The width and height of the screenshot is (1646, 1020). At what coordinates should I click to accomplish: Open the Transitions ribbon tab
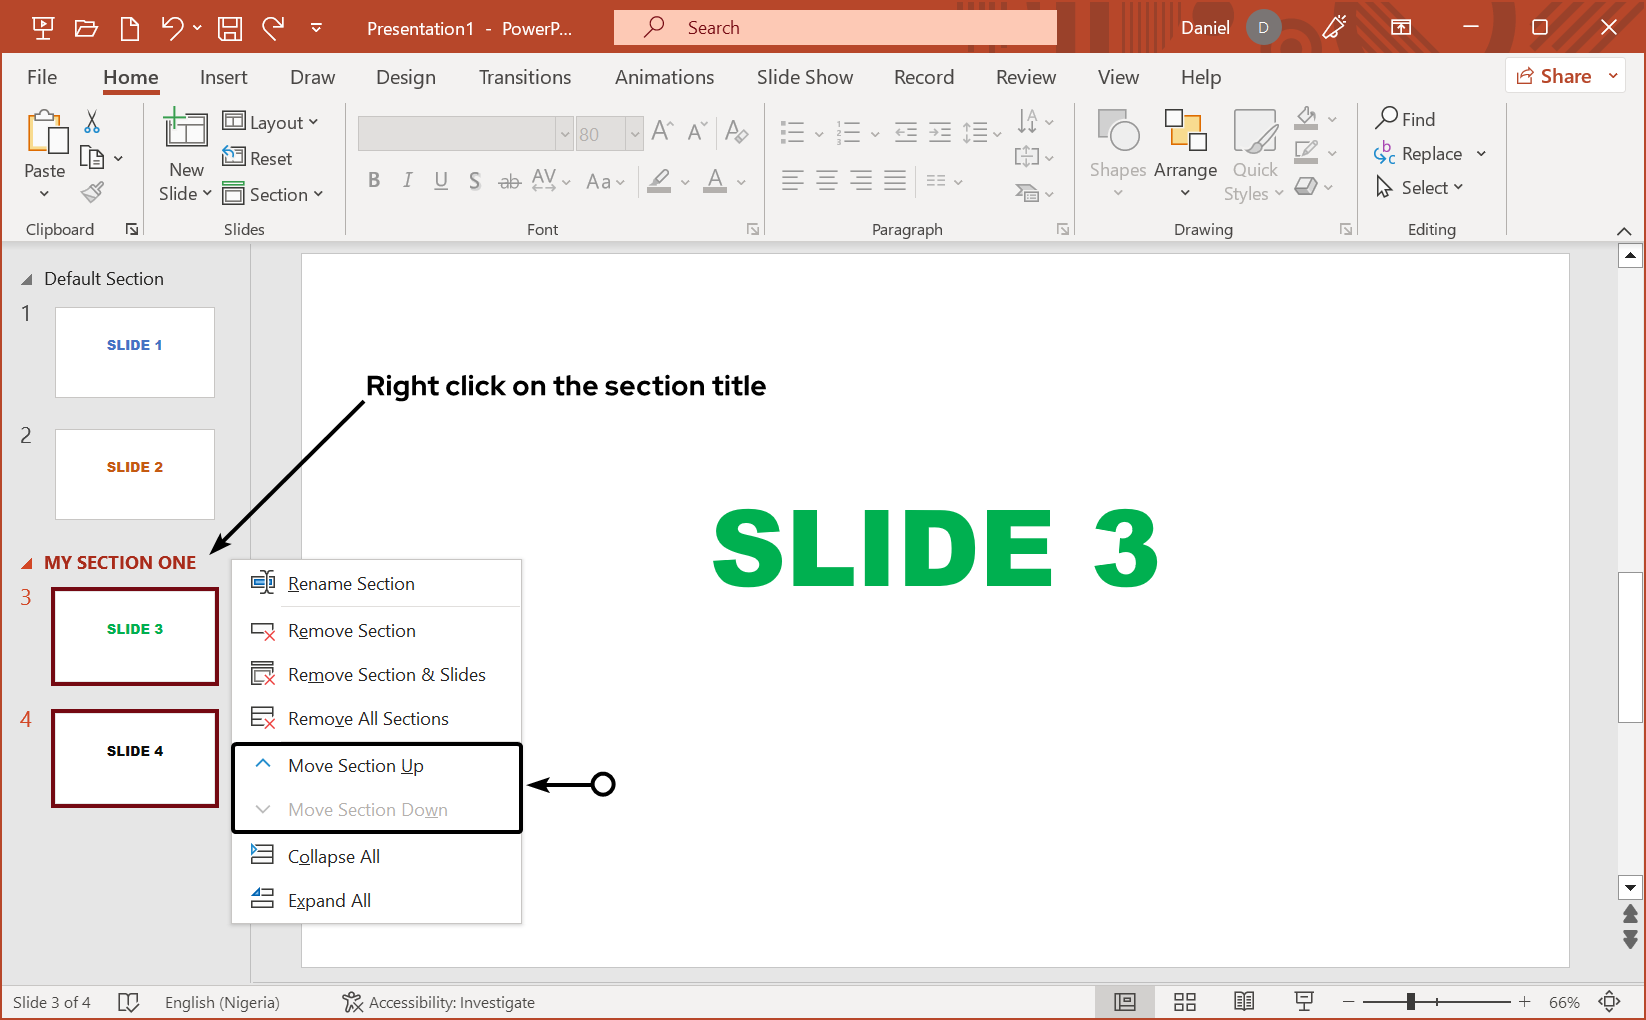525,77
